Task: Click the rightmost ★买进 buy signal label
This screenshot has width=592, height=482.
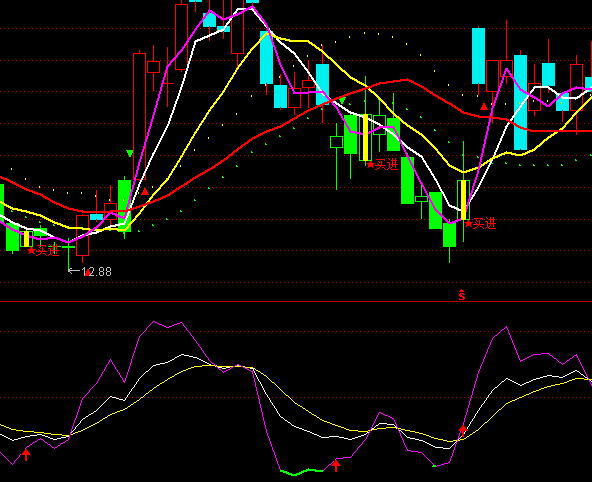Action: (480, 224)
